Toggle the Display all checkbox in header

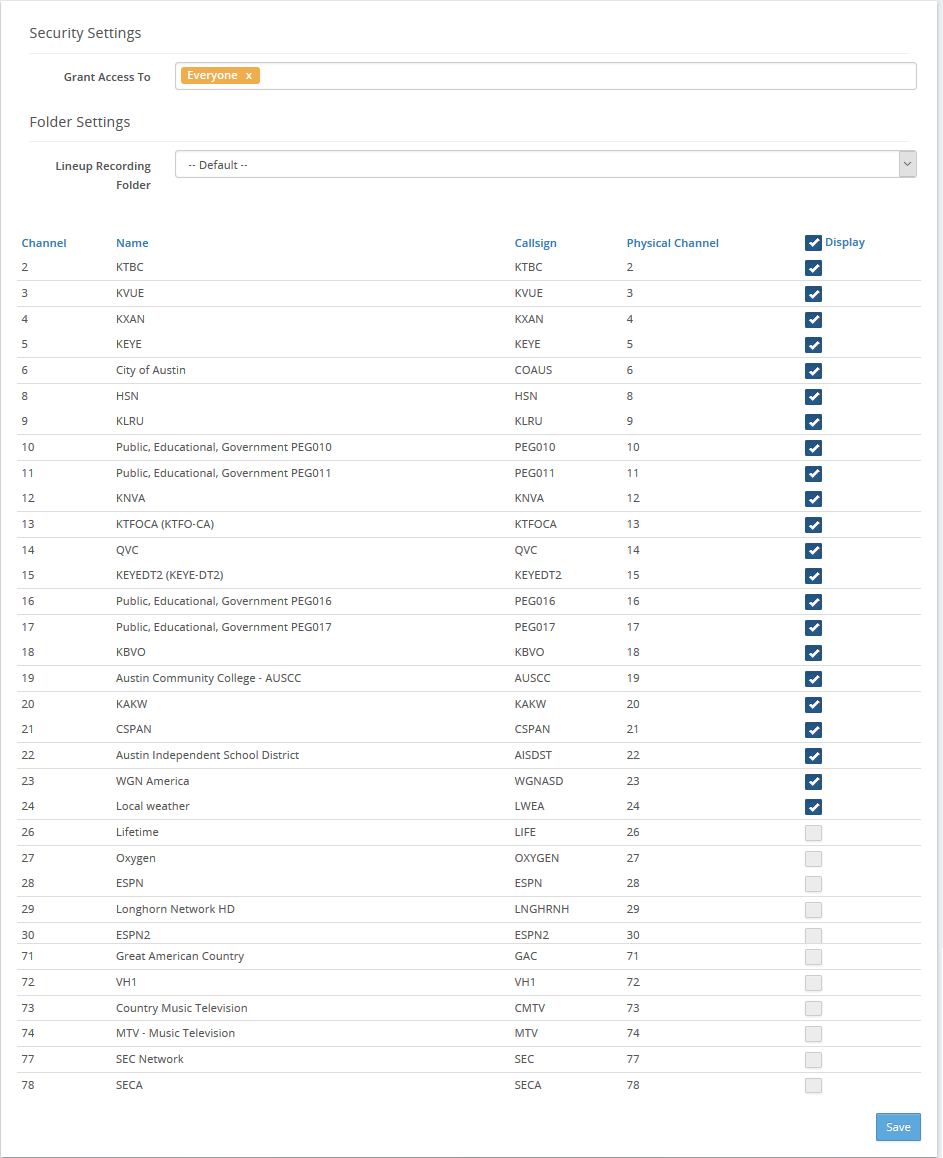coord(813,243)
